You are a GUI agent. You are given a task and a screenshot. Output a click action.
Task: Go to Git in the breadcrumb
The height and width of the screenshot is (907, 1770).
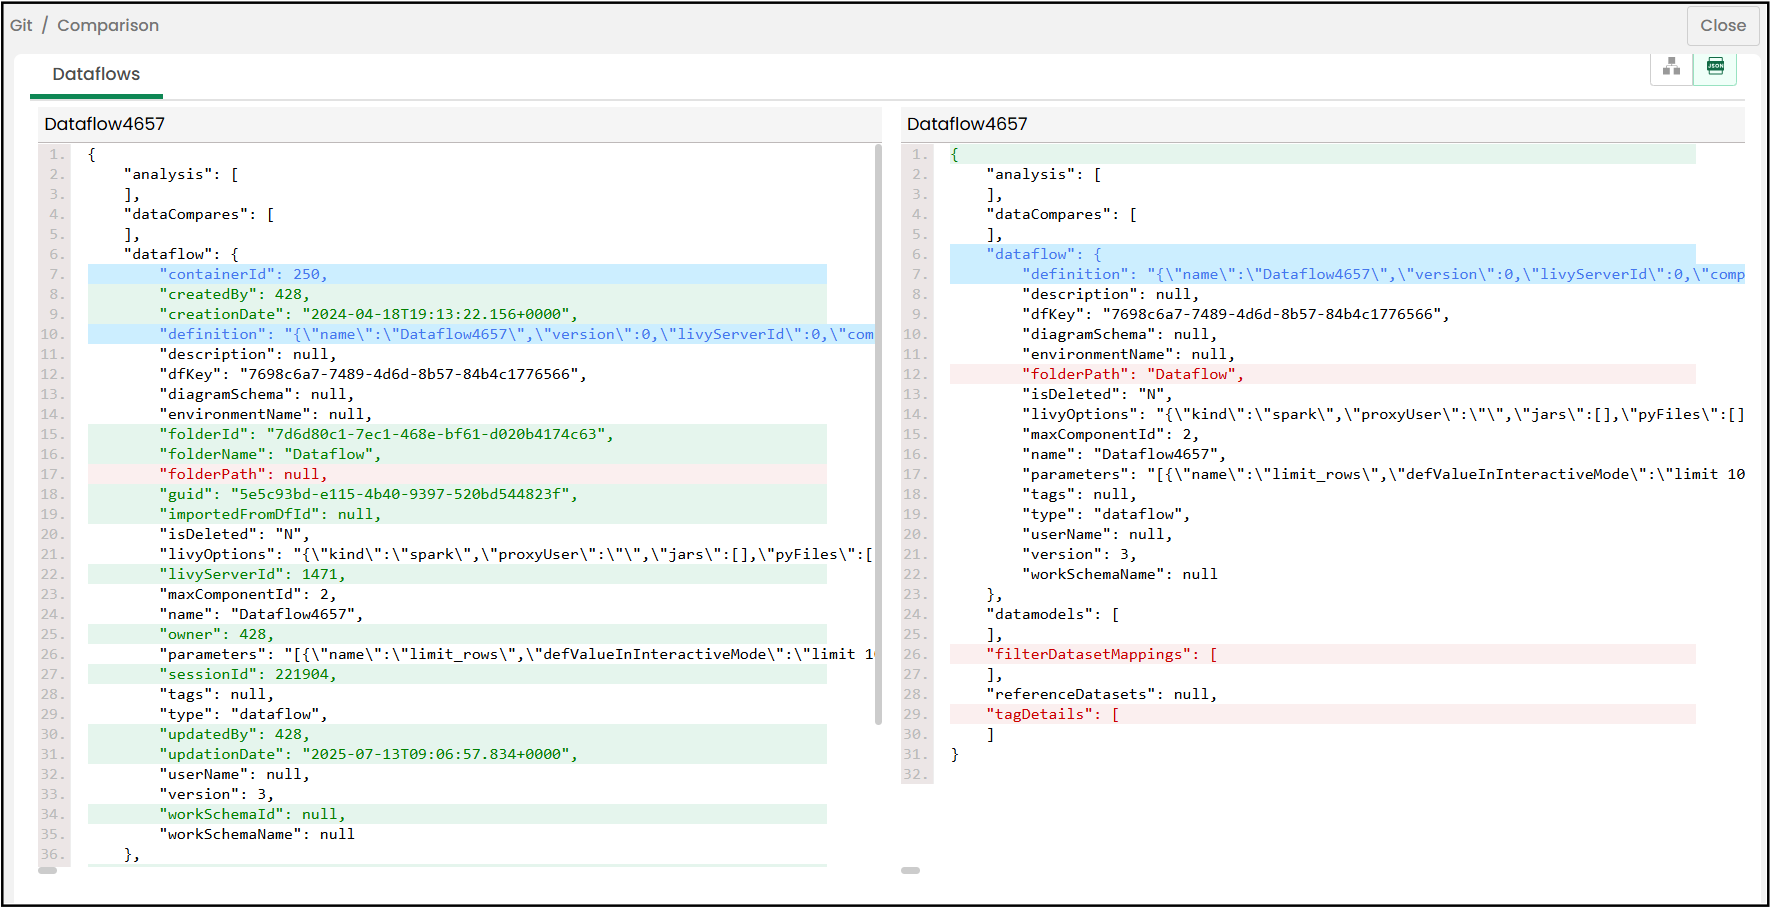coord(21,26)
